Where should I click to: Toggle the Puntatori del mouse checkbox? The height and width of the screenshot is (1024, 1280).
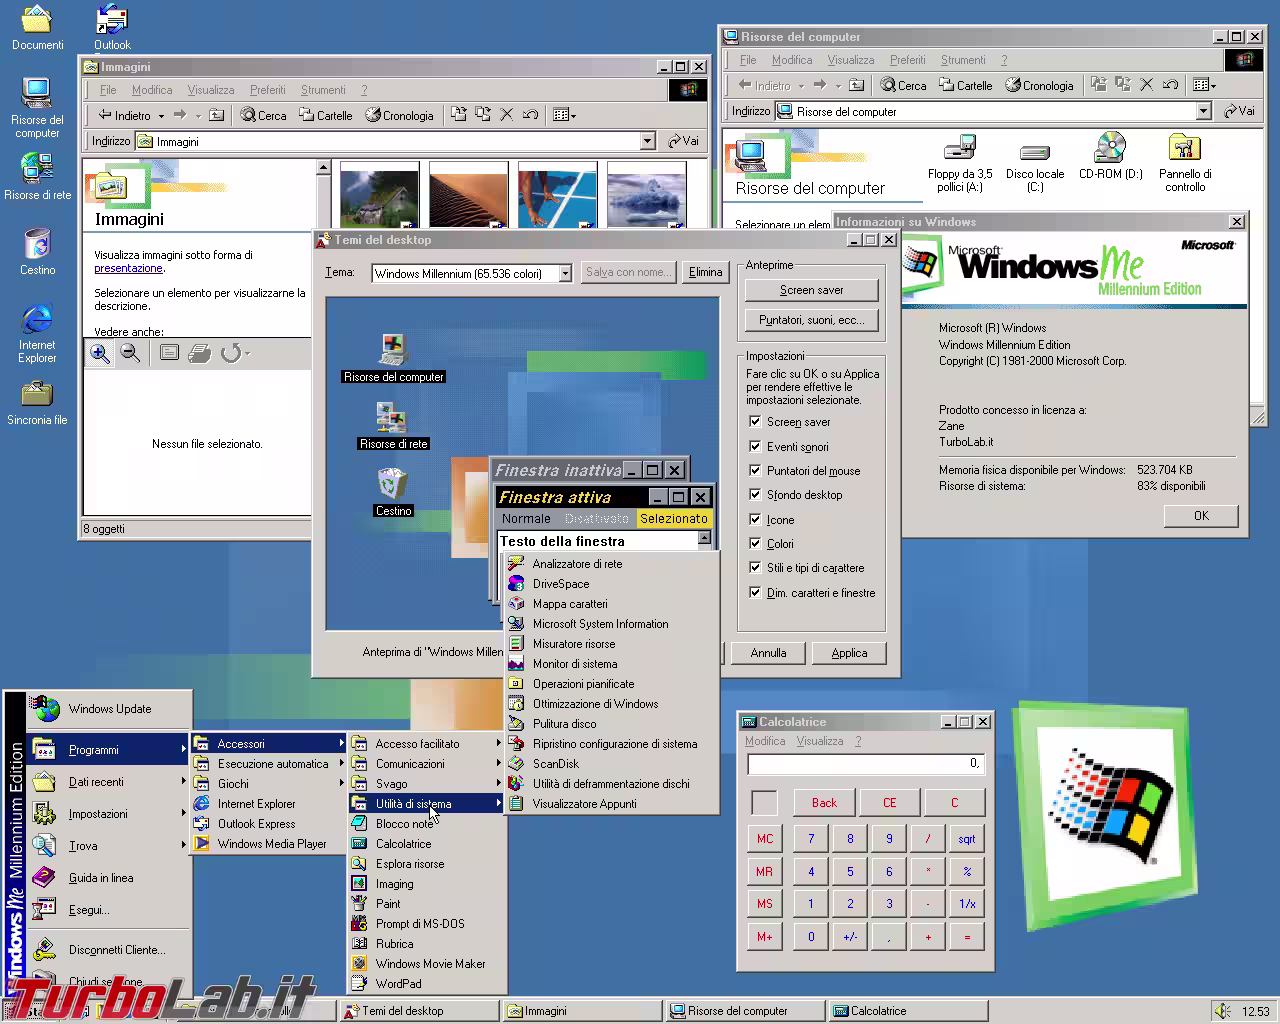(x=756, y=470)
